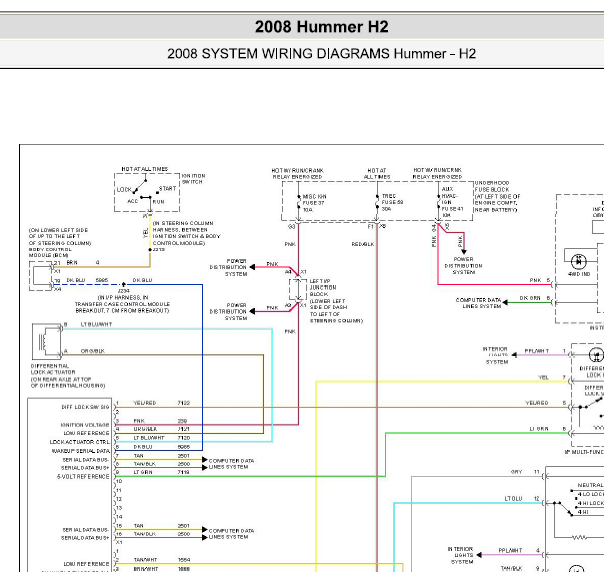Viewport: 604px width, 572px height.
Task: Click the "BODY CONTROL MODULE (BCM)" label
Action: point(49,252)
